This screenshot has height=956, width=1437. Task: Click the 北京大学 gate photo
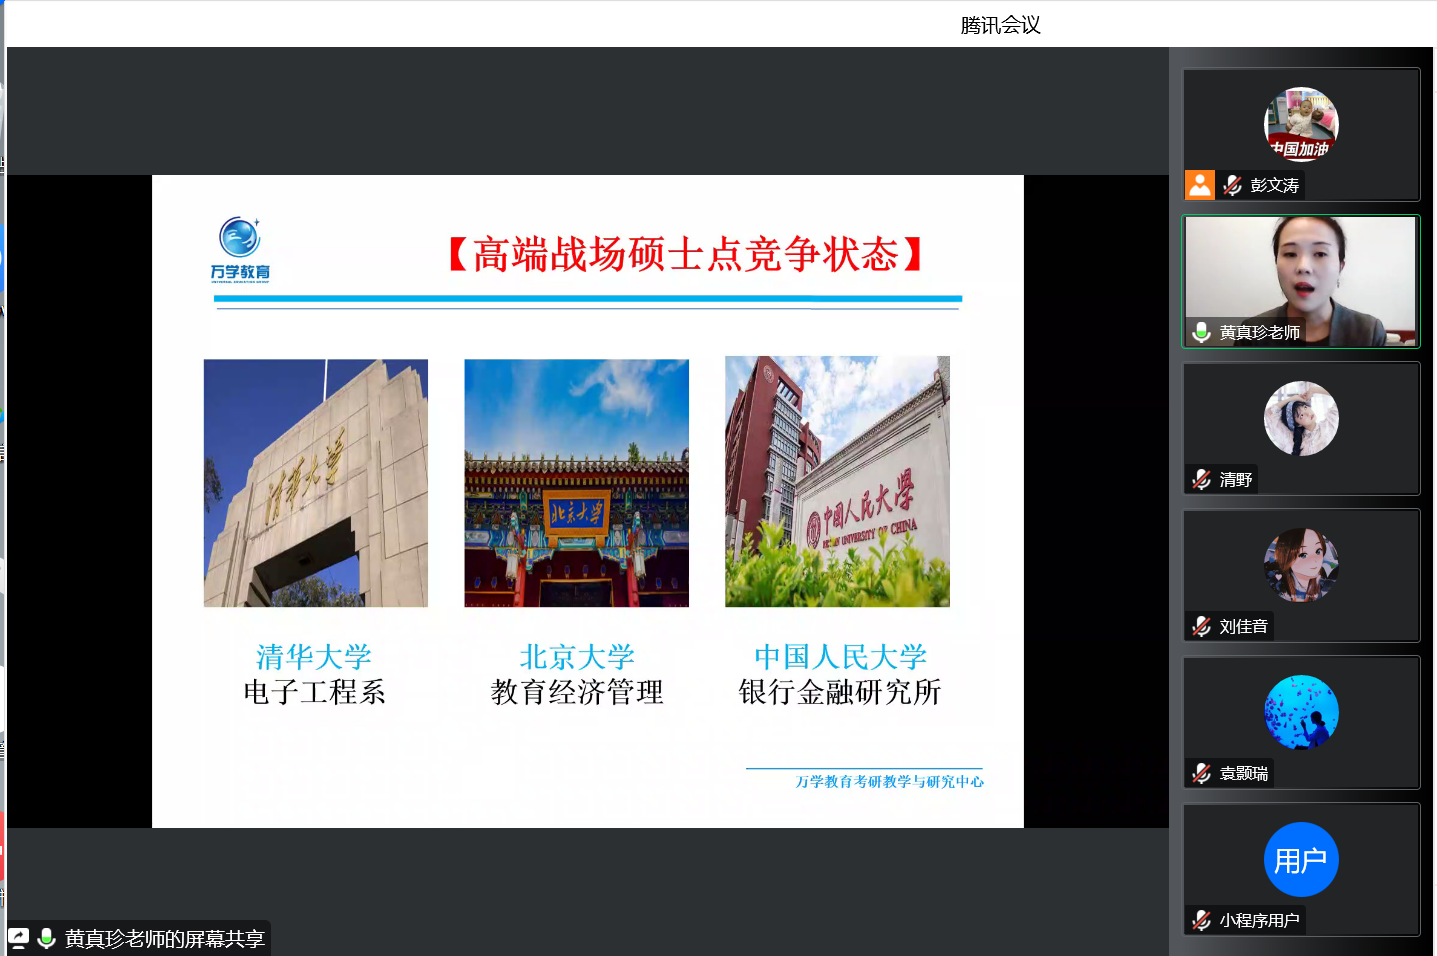click(x=576, y=483)
